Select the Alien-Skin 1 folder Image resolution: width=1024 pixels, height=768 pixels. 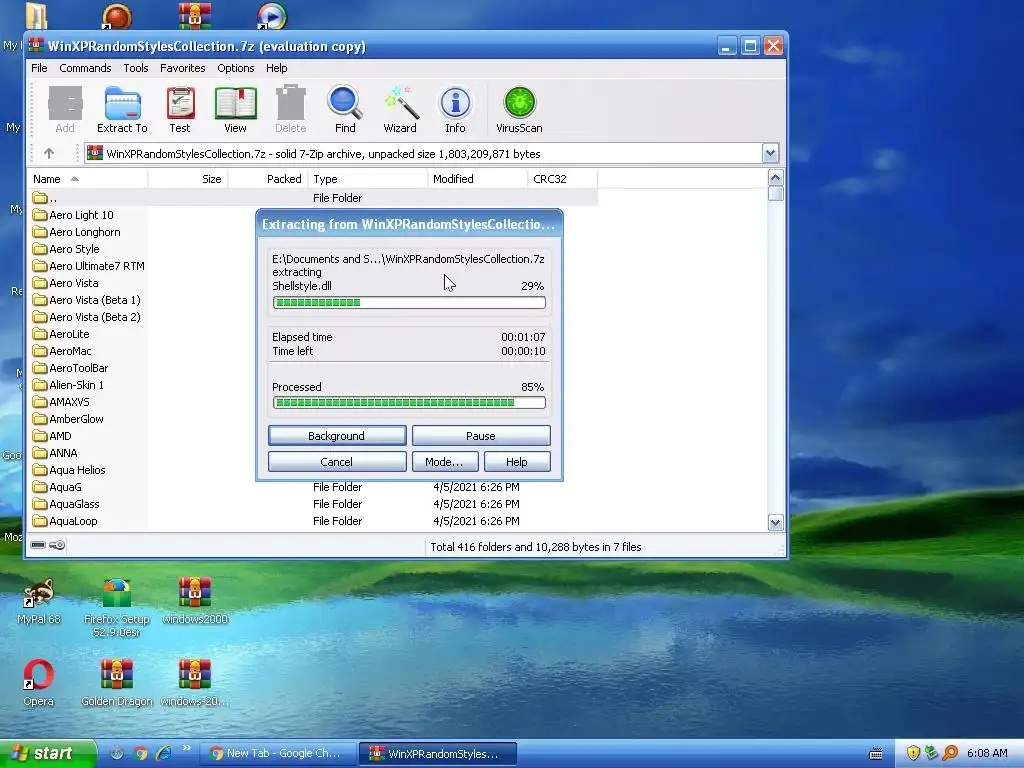point(69,385)
